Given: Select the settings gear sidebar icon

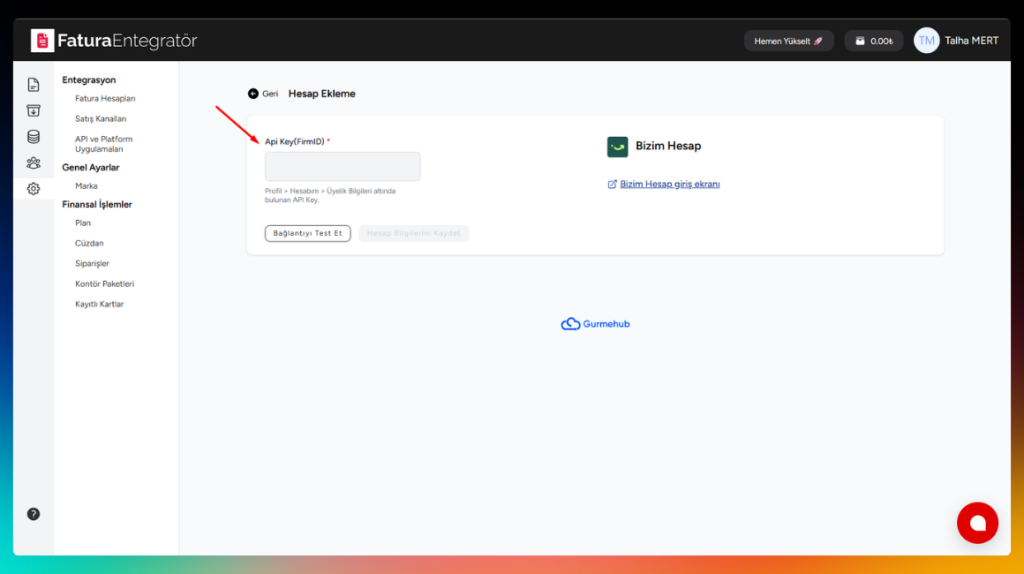Looking at the screenshot, I should 33,188.
